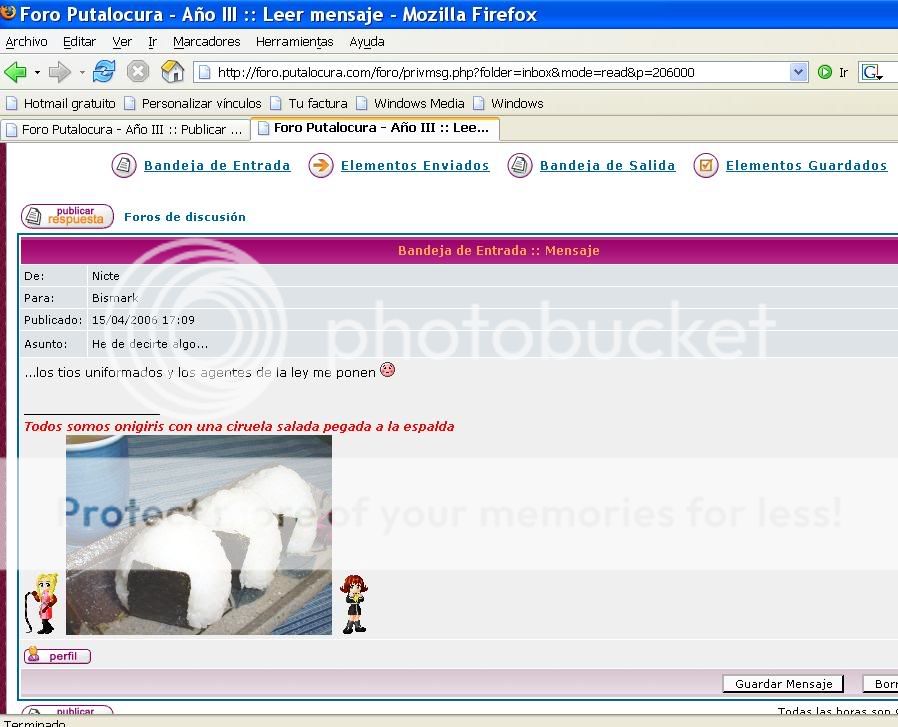Viewport: 898px width, 727px height.
Task: Click the green Back arrow button
Action: click(x=15, y=72)
